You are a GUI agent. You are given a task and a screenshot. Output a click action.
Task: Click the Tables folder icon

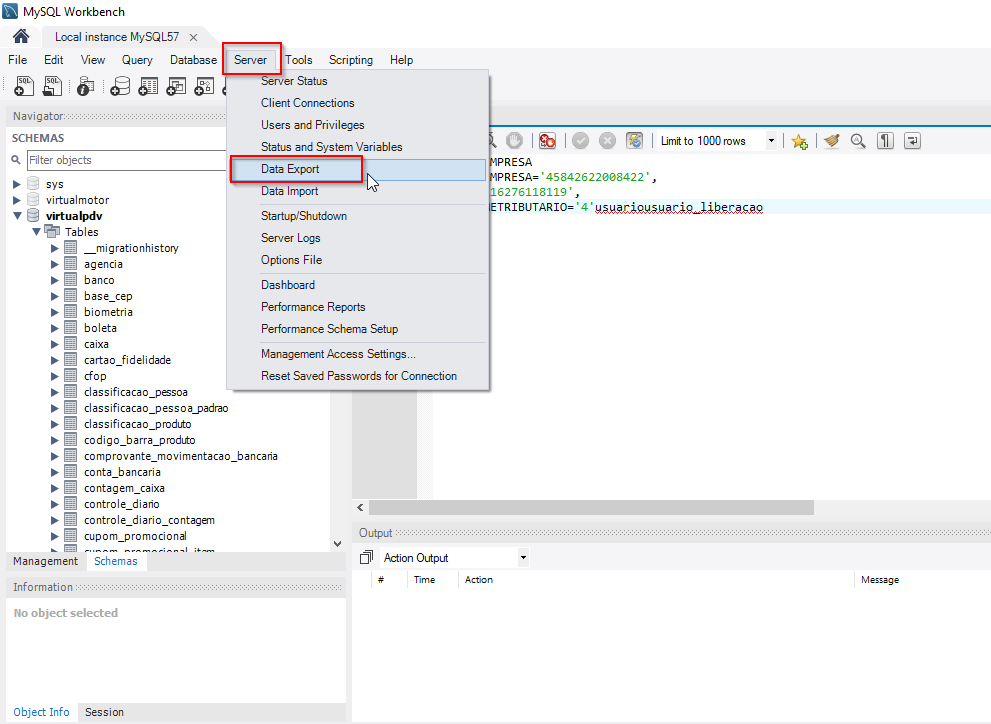pos(52,231)
